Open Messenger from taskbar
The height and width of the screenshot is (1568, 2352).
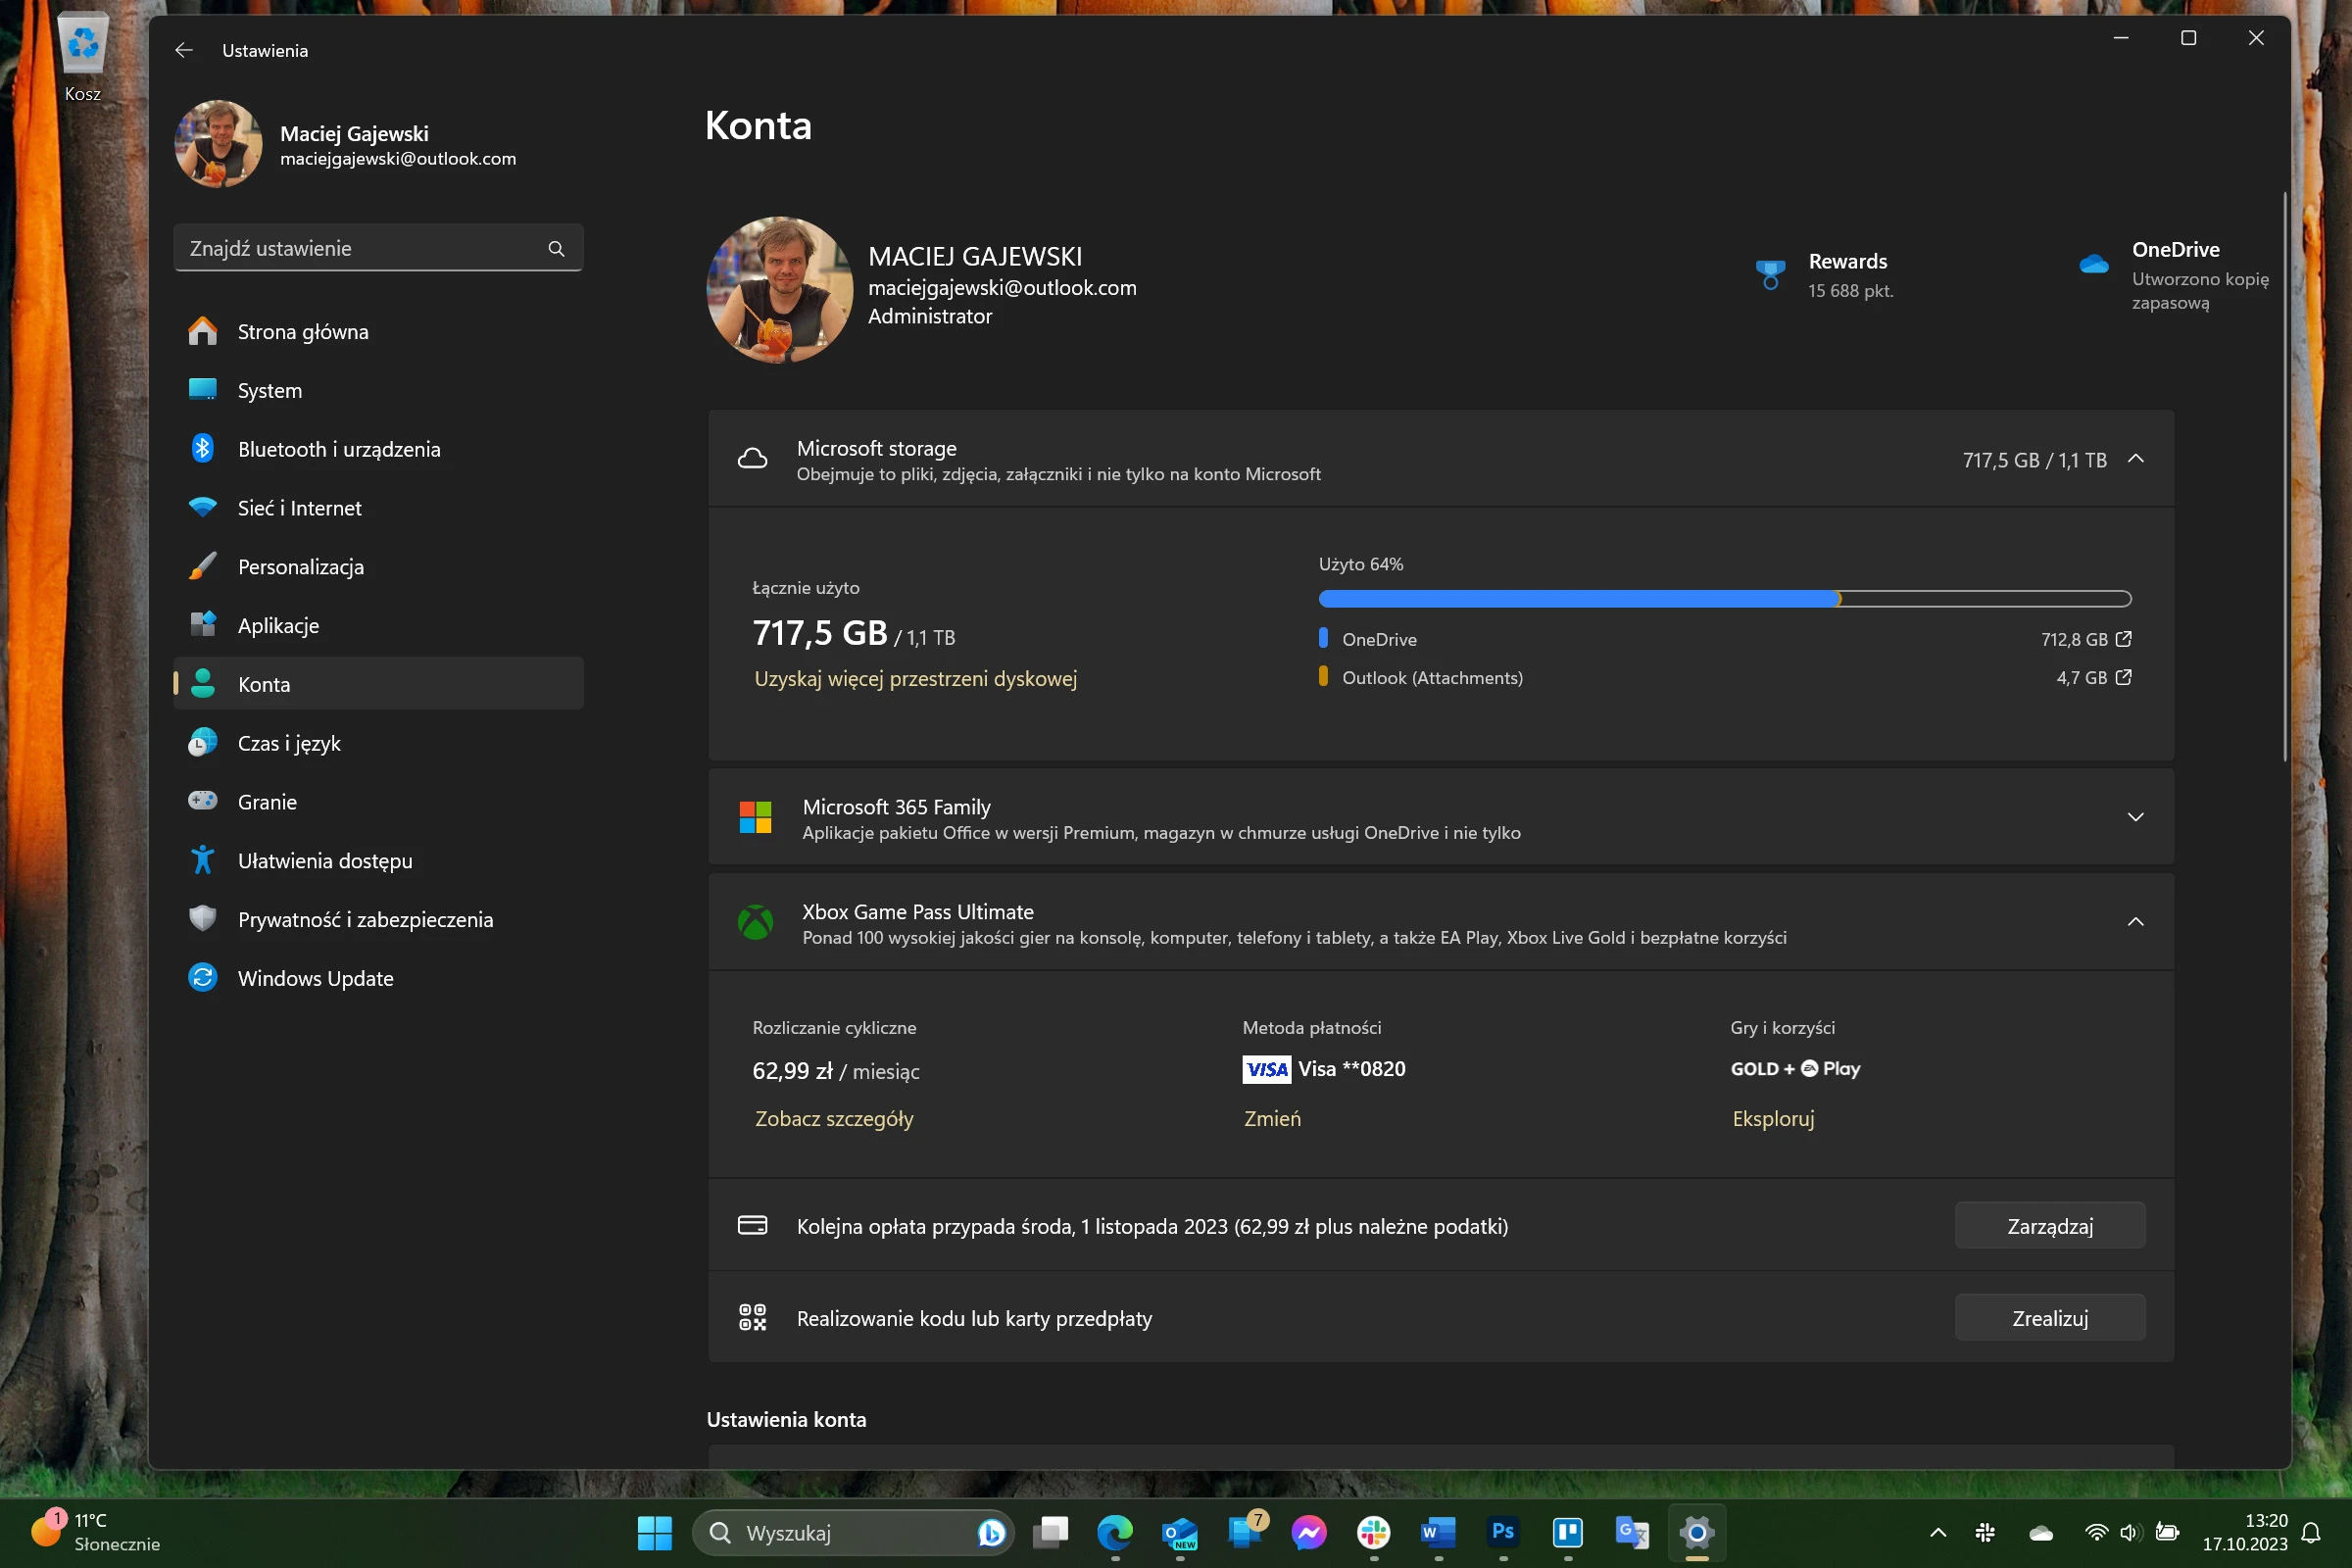(x=1309, y=1532)
